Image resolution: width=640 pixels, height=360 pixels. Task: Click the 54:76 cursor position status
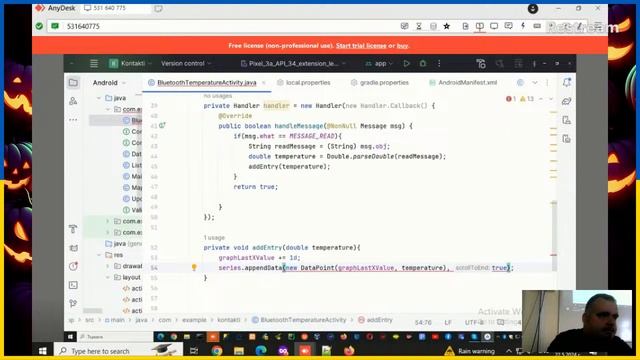click(x=423, y=322)
